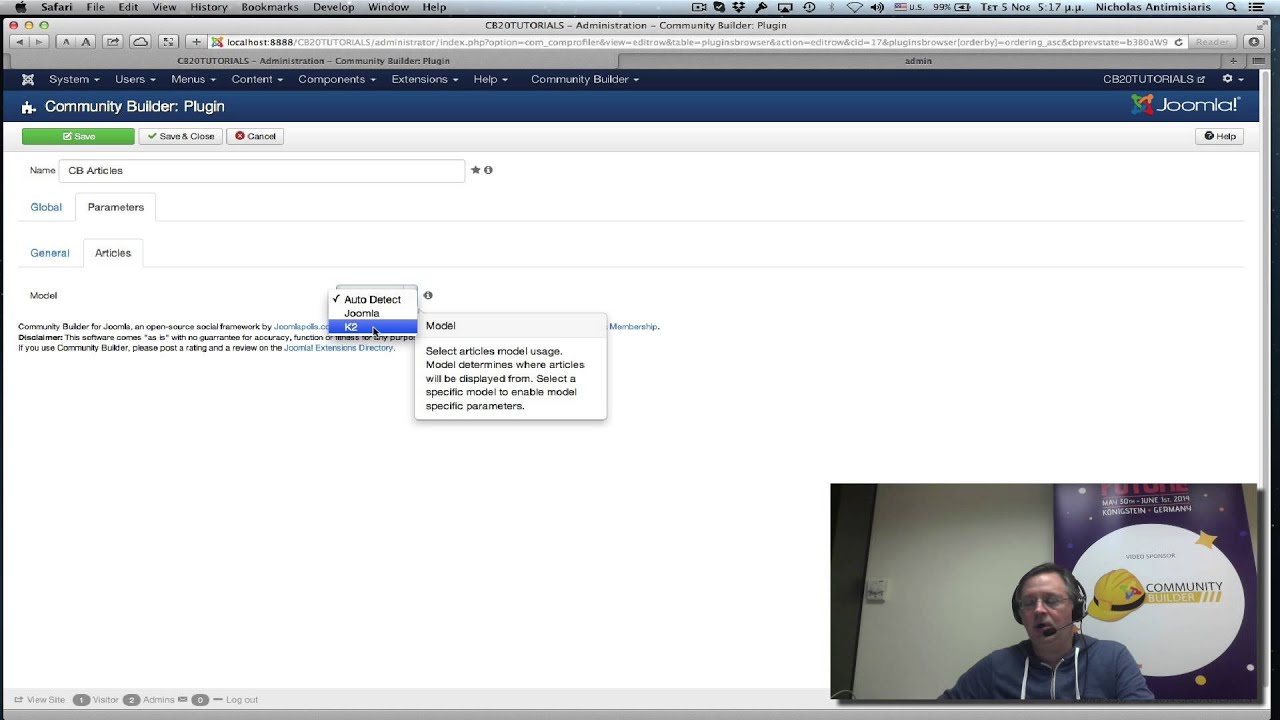Click the AirPlay display icon in menu bar
The width and height of the screenshot is (1280, 720).
coord(785,7)
